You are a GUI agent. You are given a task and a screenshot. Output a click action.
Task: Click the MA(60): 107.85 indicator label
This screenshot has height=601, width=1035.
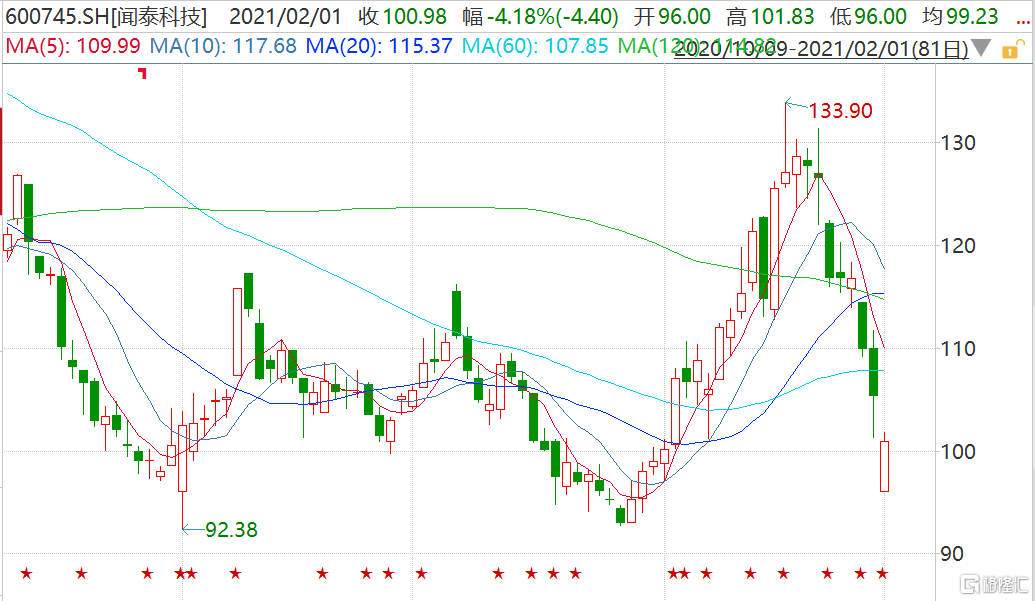[x=535, y=46]
